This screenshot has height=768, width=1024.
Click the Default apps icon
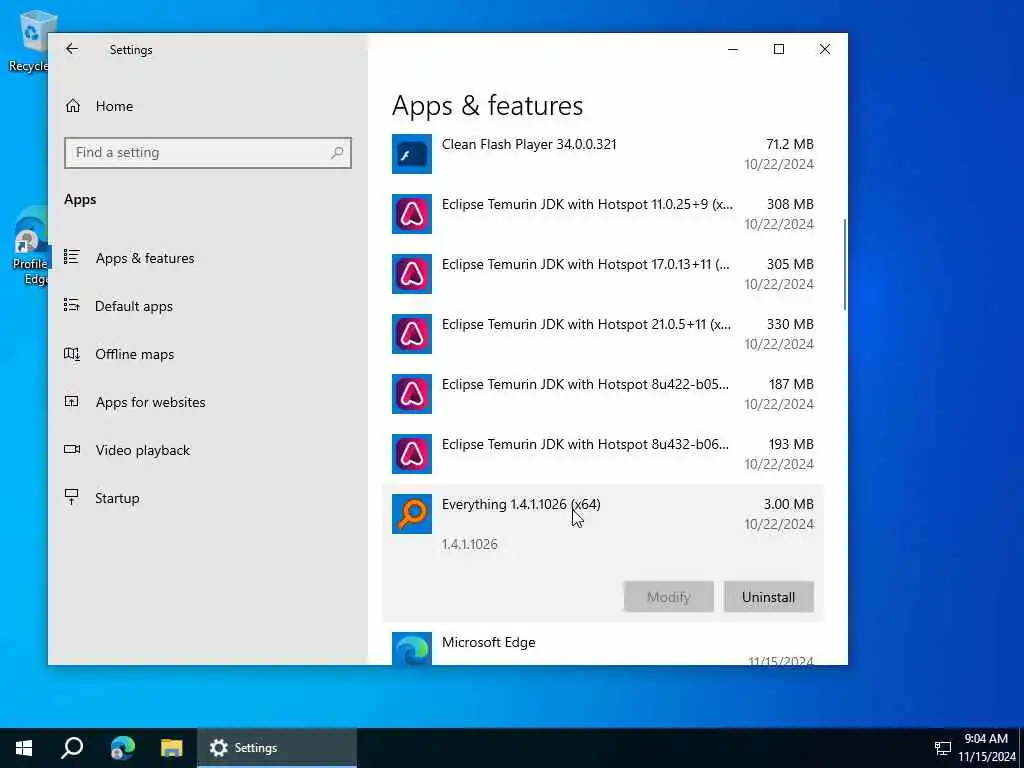pyautogui.click(x=72, y=305)
